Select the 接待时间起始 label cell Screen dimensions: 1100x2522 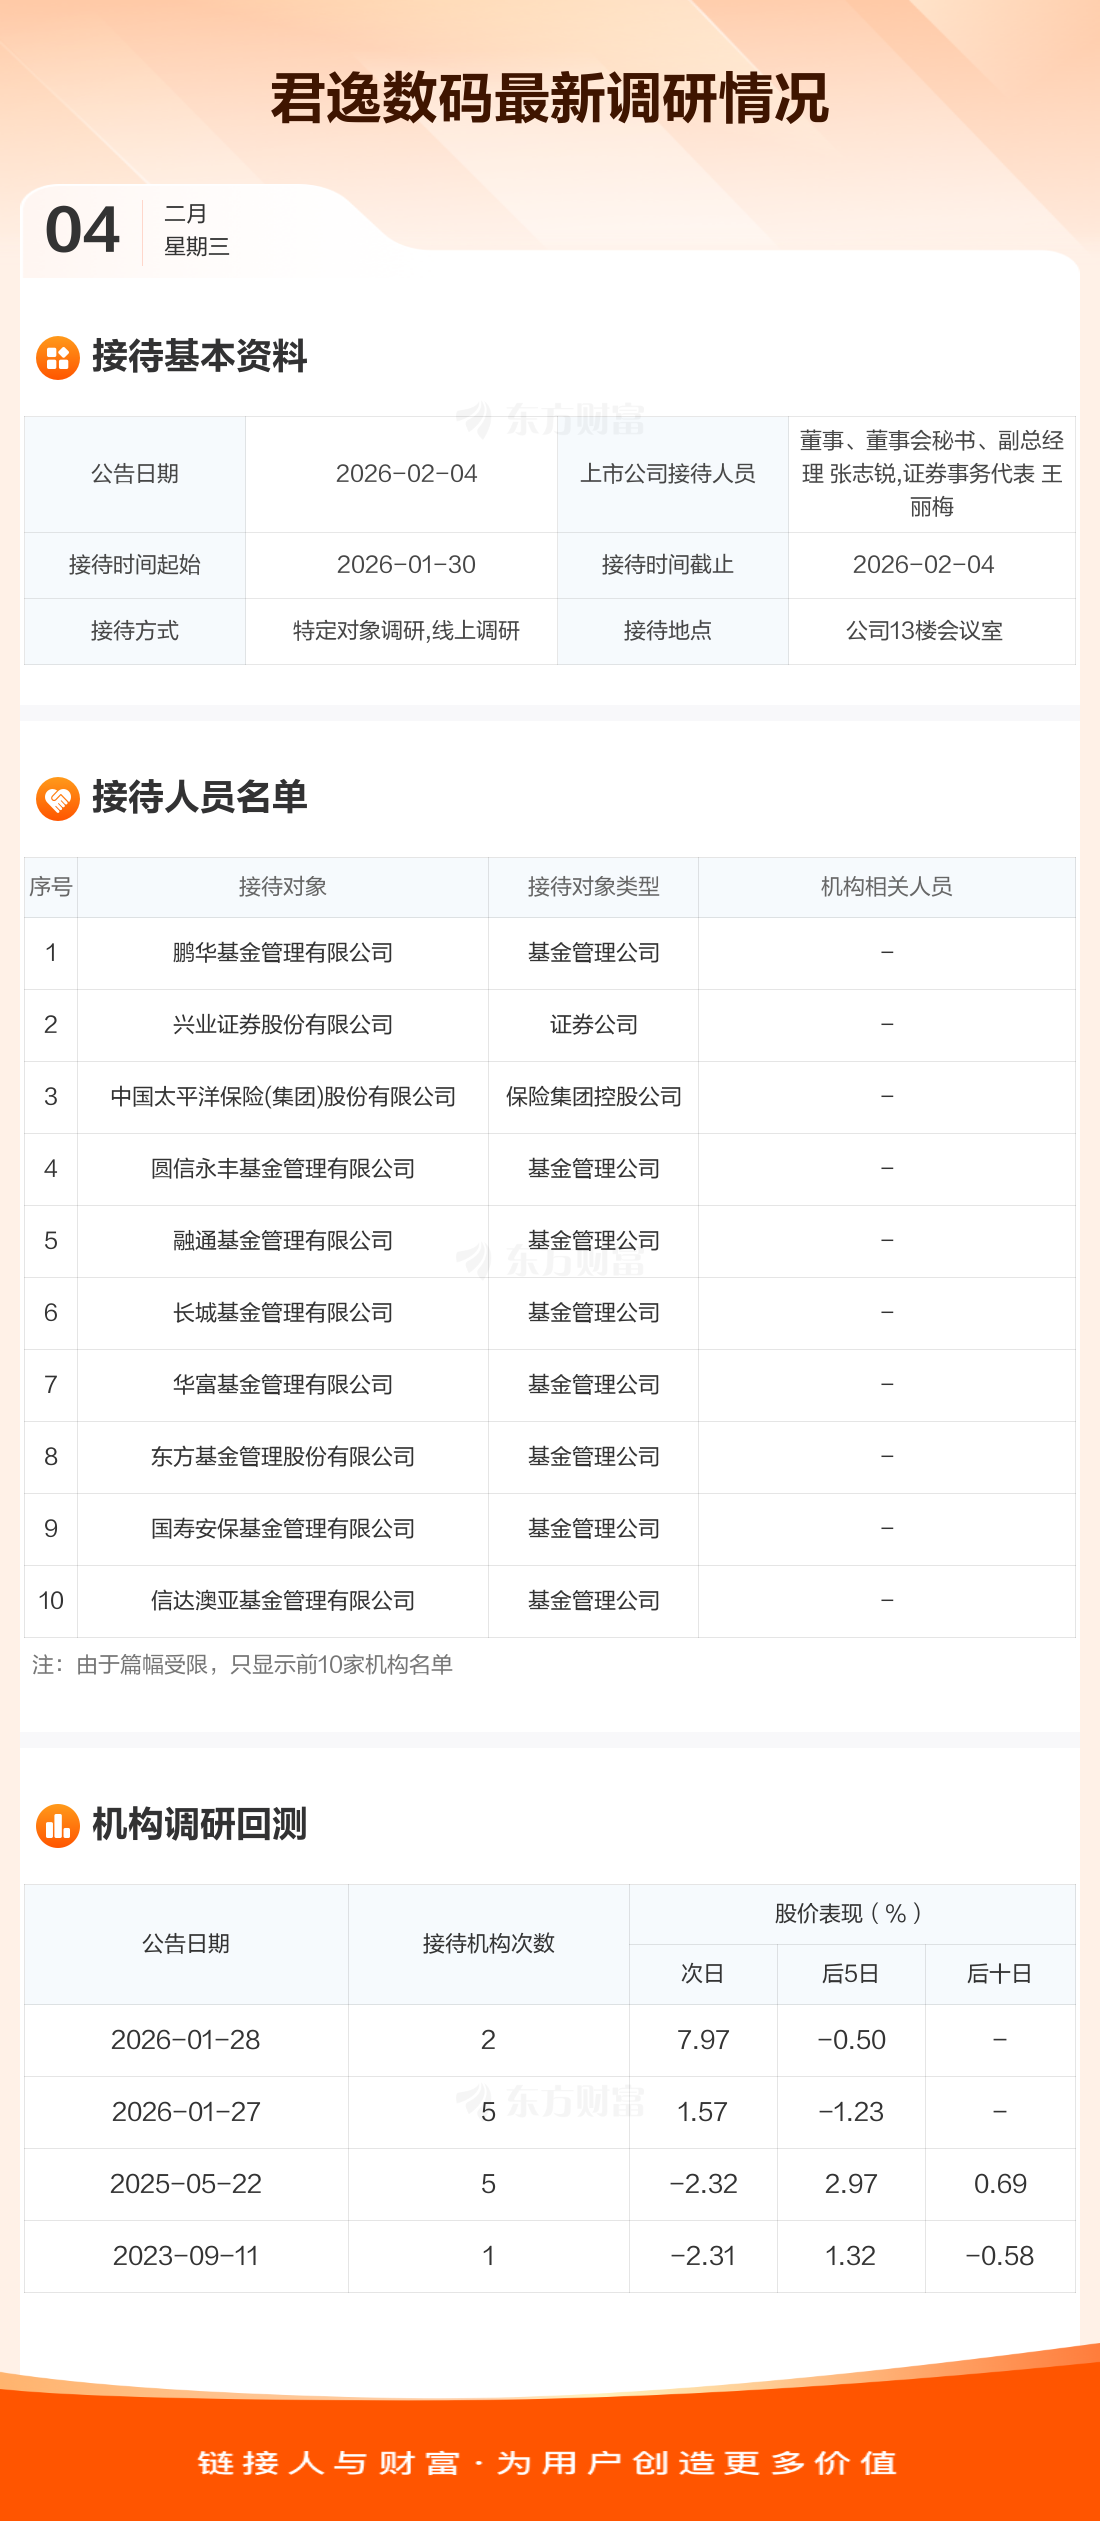click(135, 565)
